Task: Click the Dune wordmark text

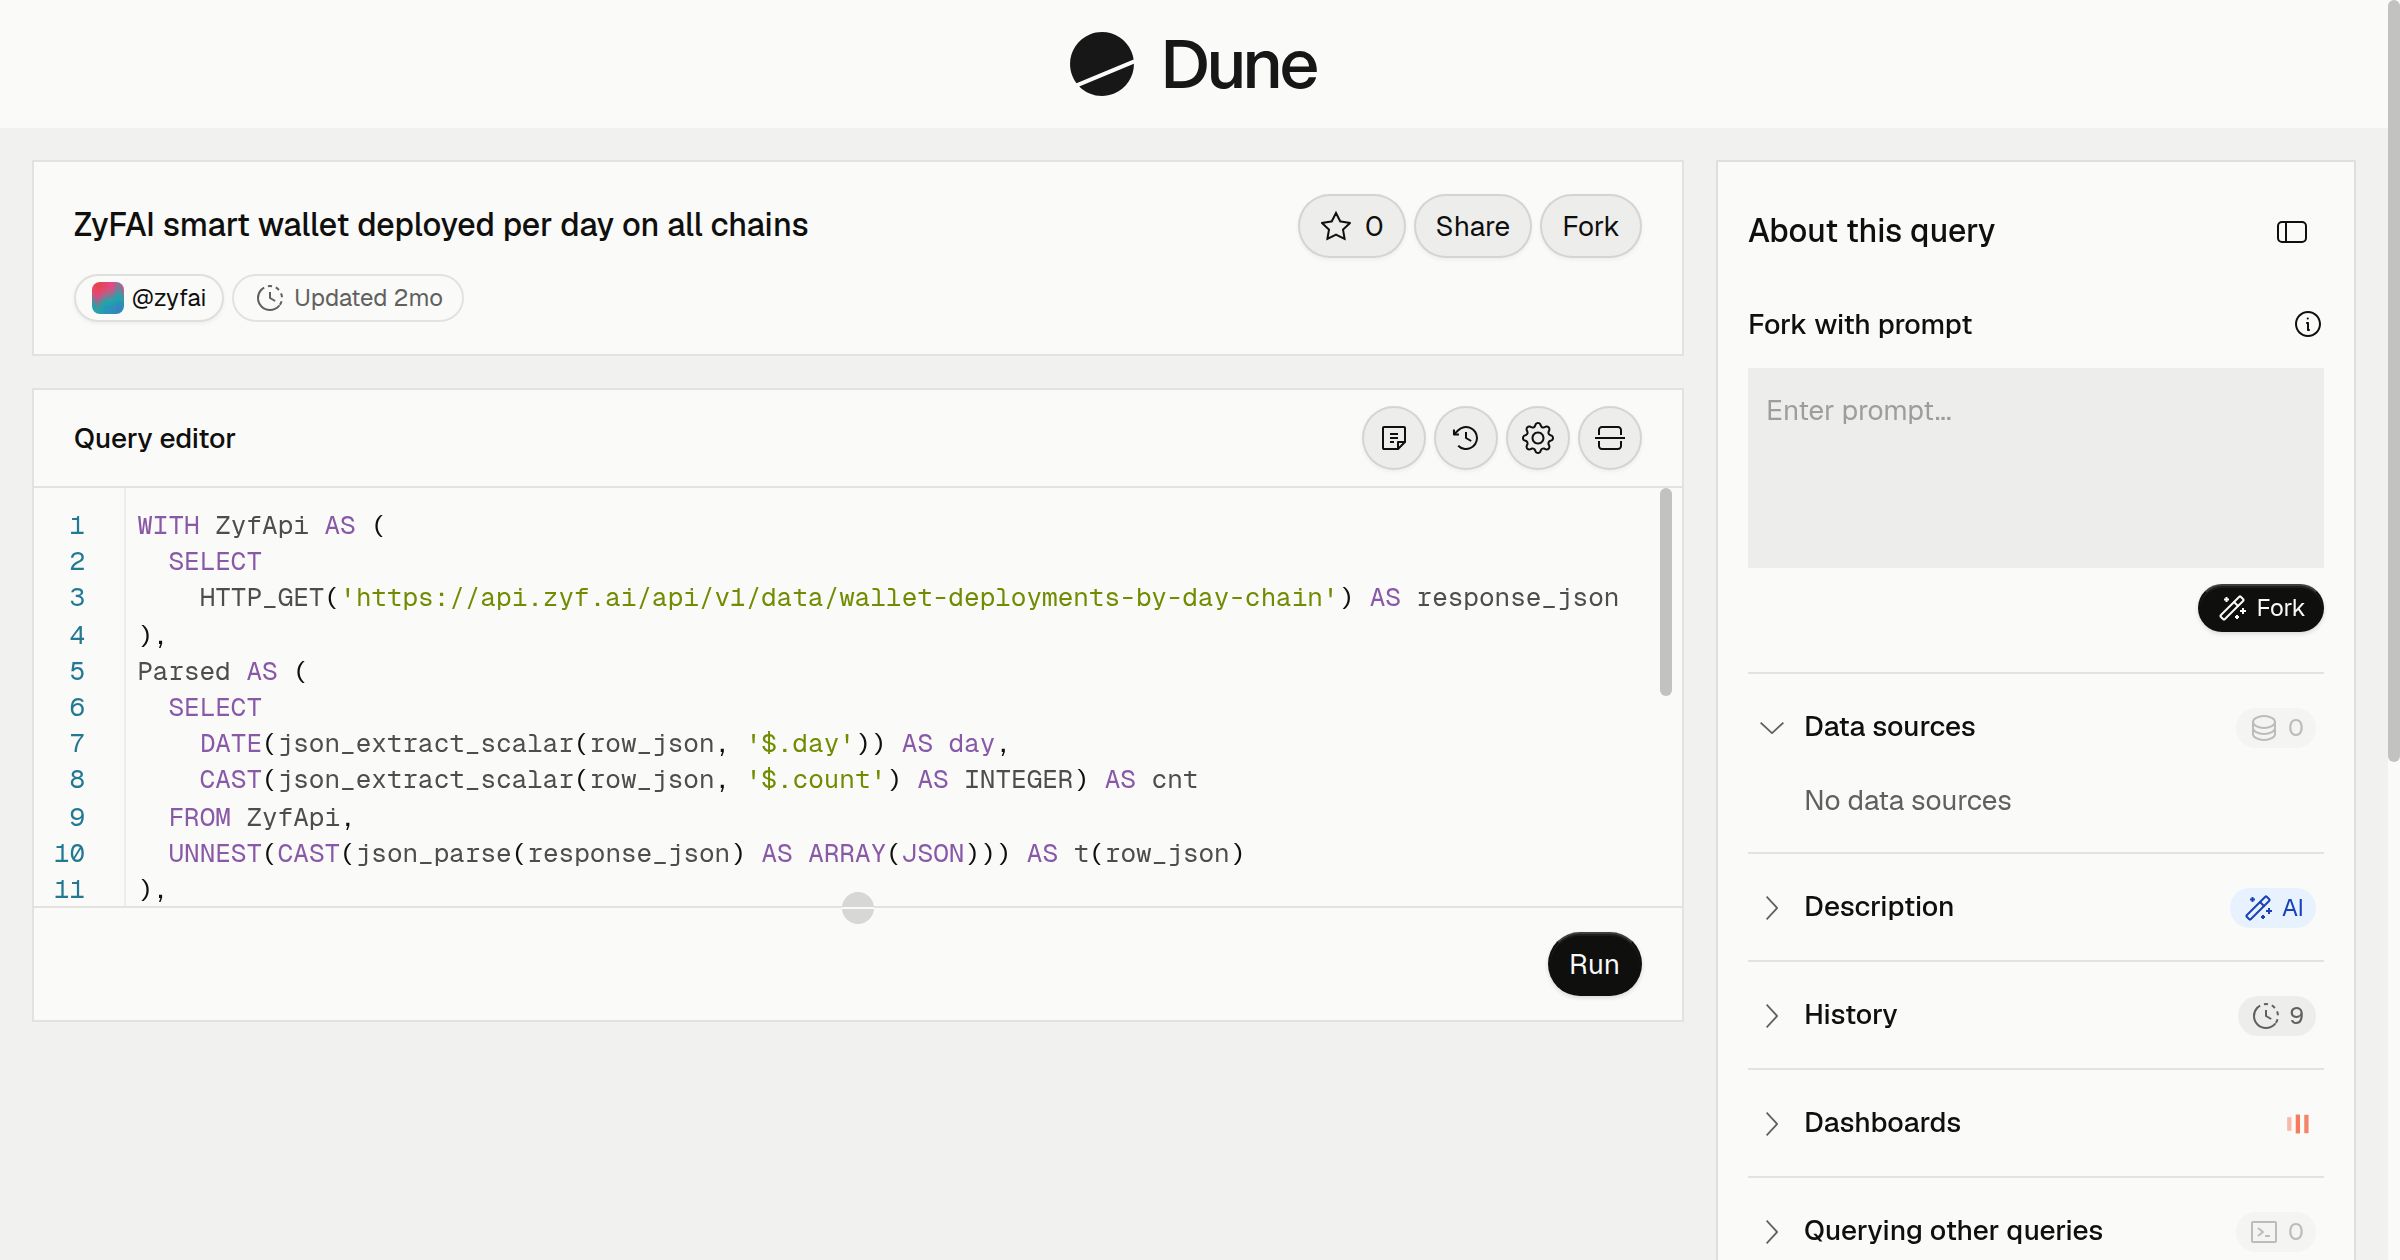Action: coord(1239,65)
